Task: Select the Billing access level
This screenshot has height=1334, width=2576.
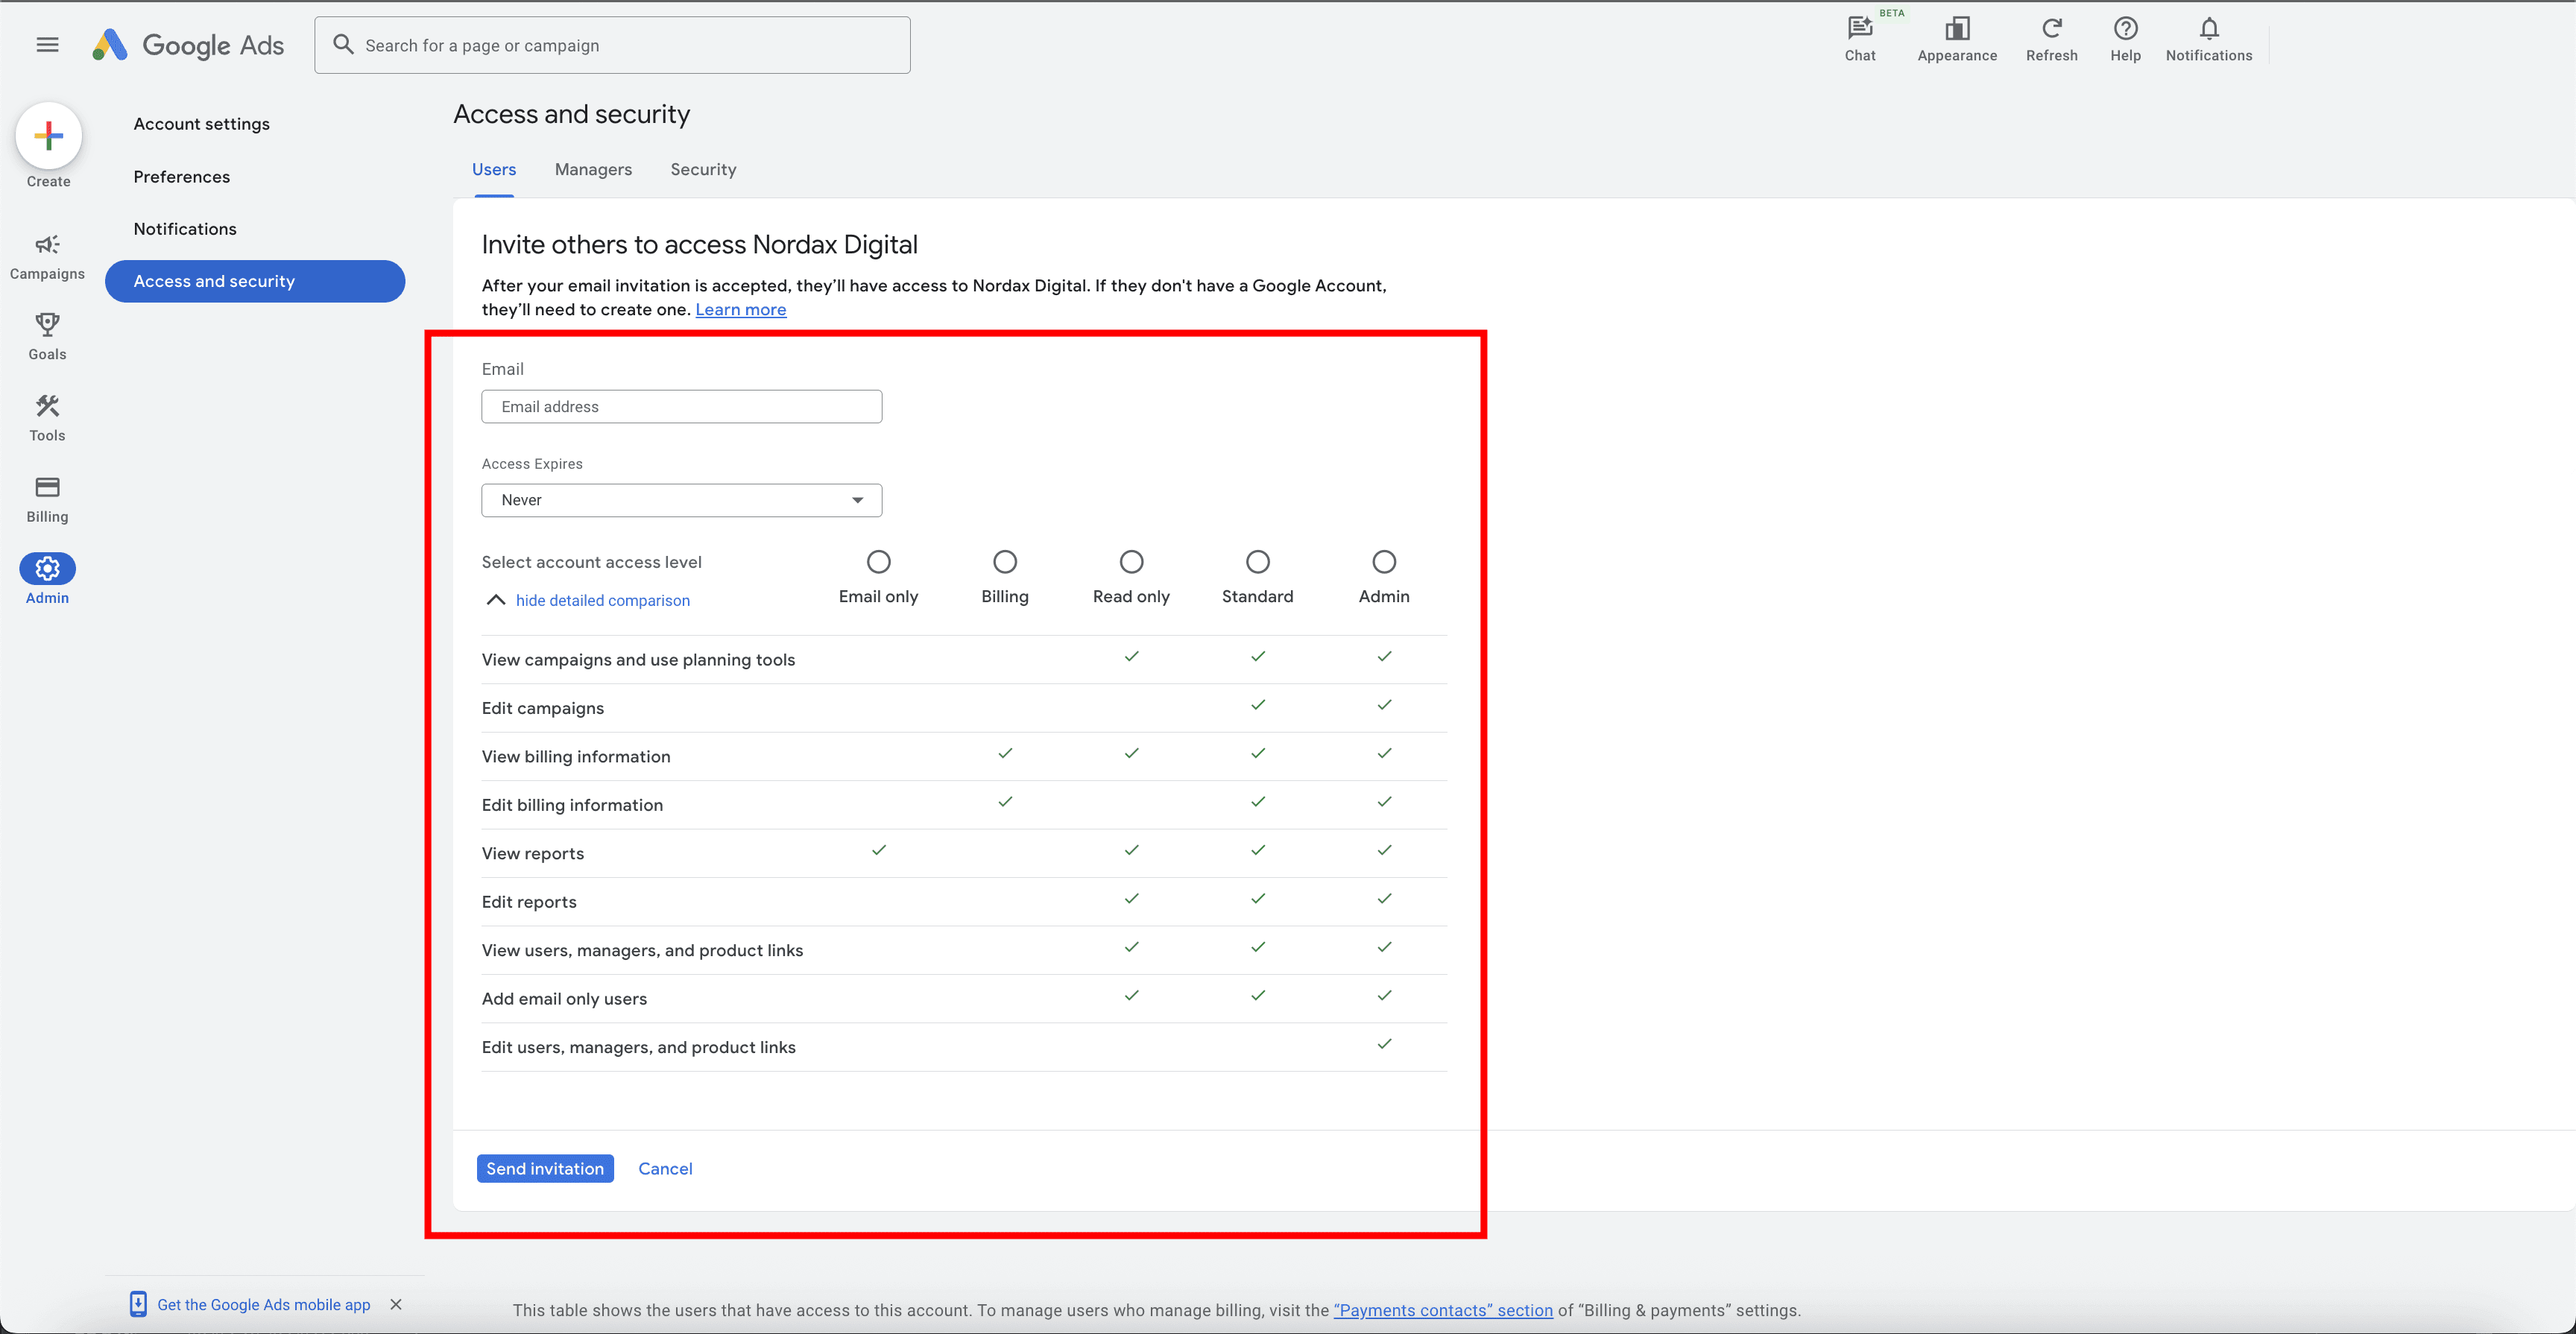Action: (1005, 562)
